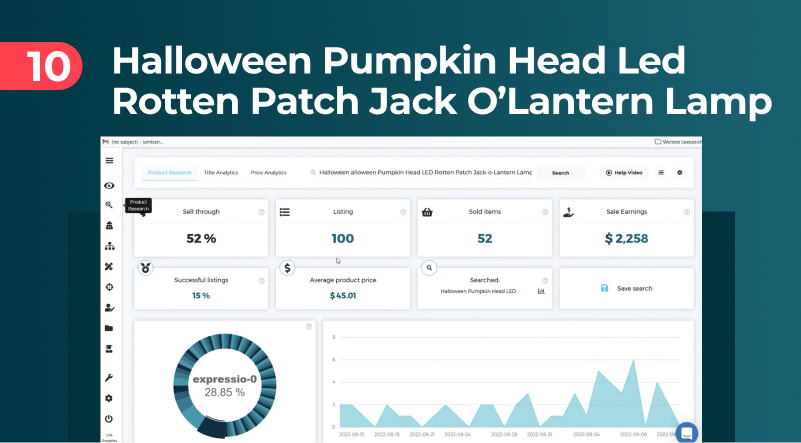Select the Product Research tab

click(x=170, y=173)
